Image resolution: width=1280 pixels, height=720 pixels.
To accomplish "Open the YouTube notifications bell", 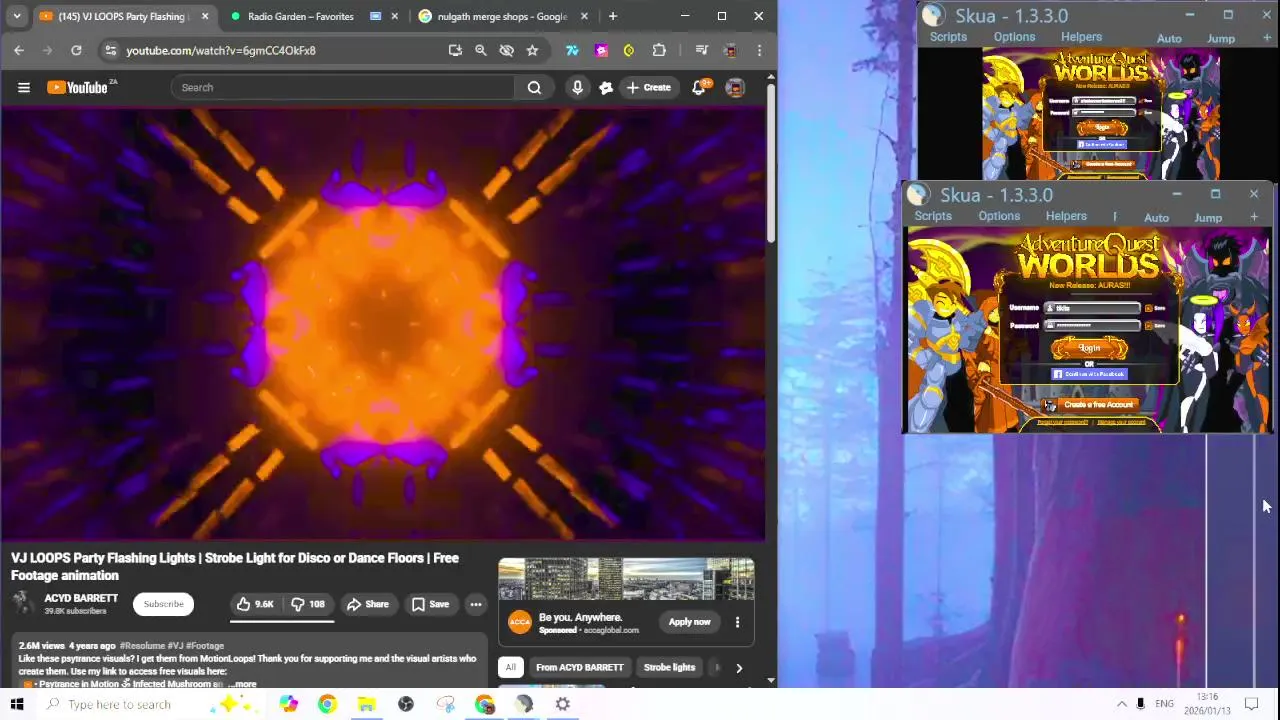I will (699, 87).
